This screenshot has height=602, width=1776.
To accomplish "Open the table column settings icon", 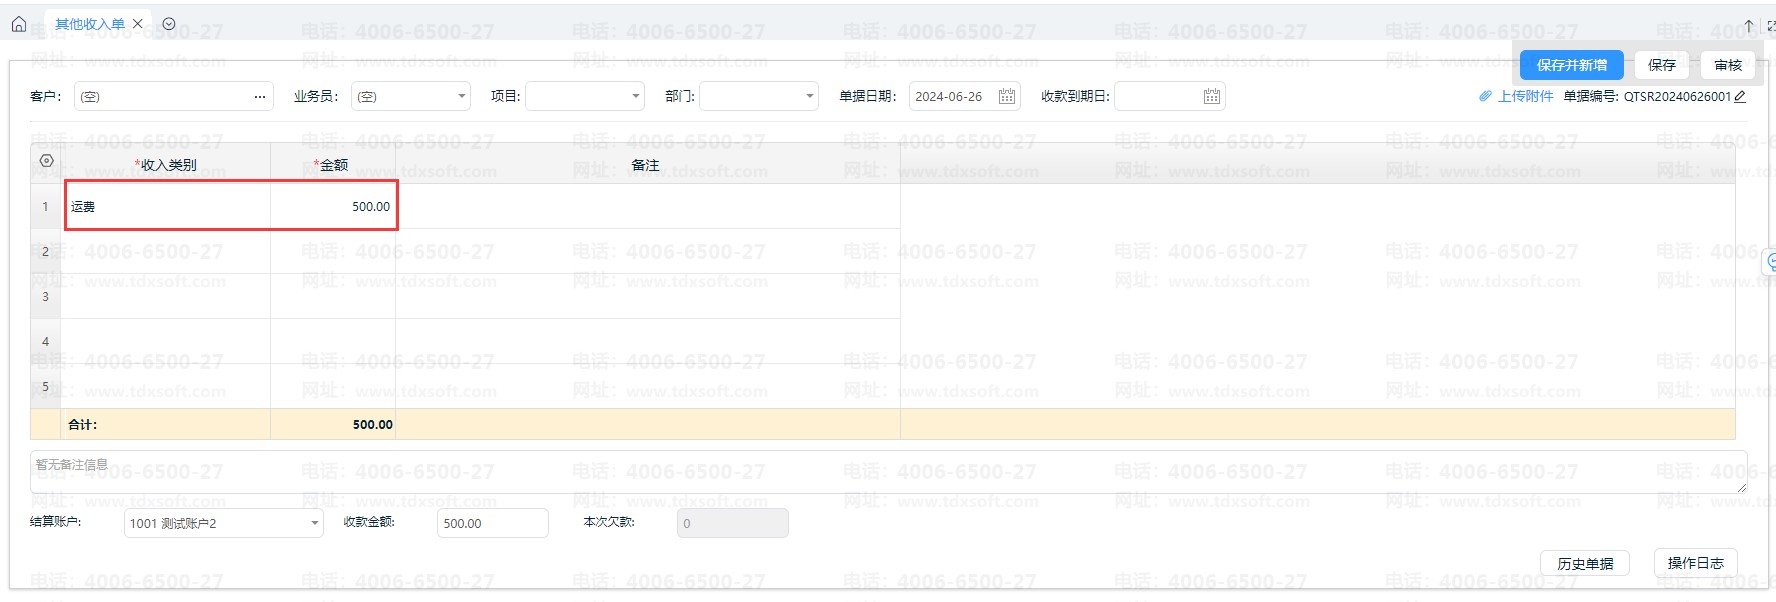I will pos(46,161).
